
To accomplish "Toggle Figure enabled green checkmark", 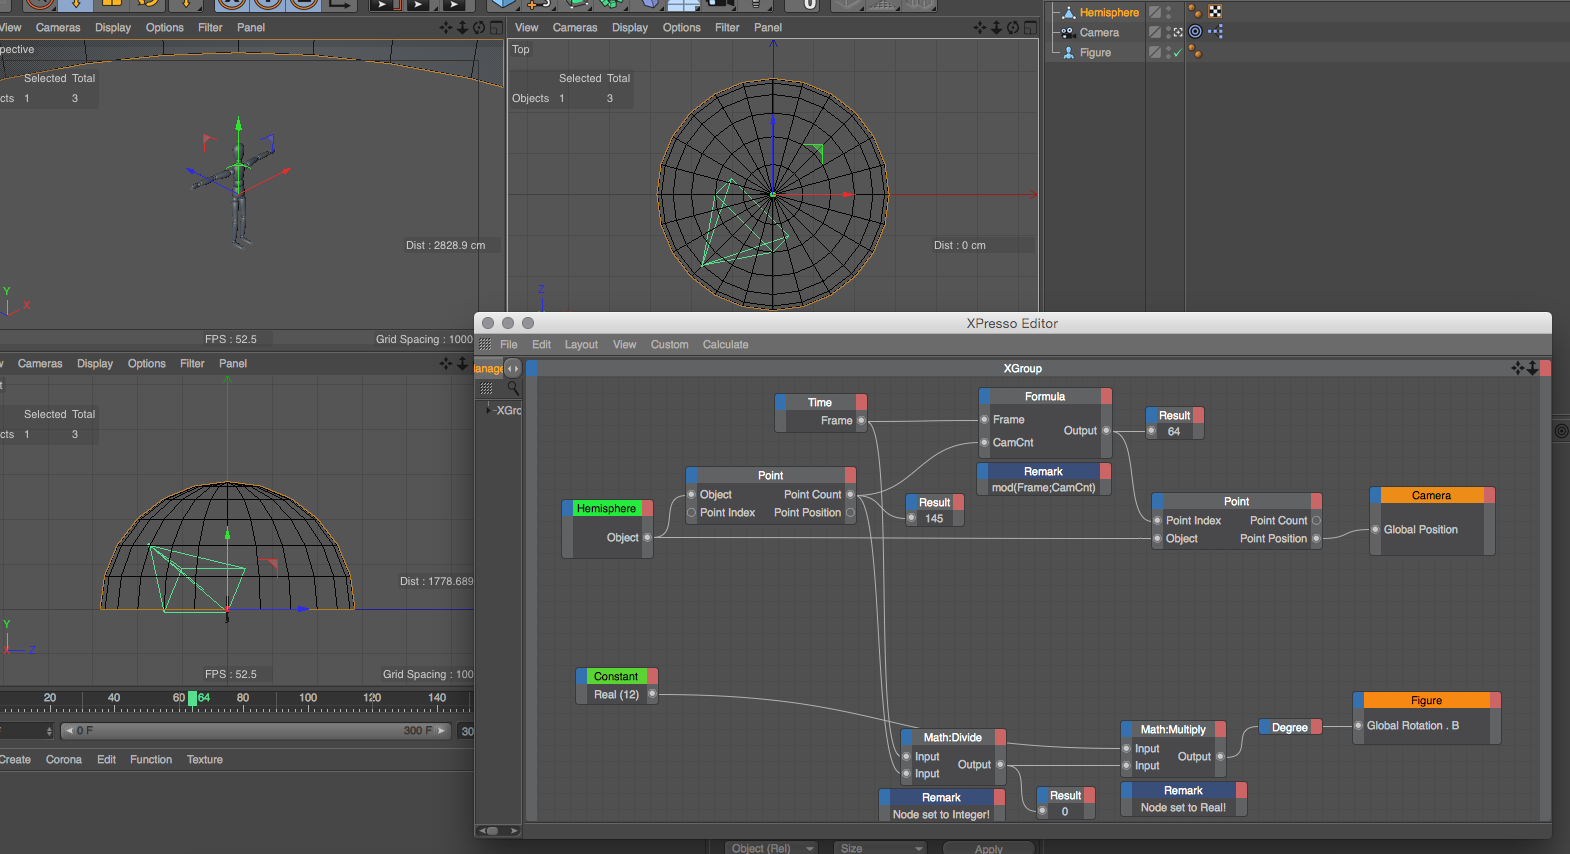I will pos(1178,52).
